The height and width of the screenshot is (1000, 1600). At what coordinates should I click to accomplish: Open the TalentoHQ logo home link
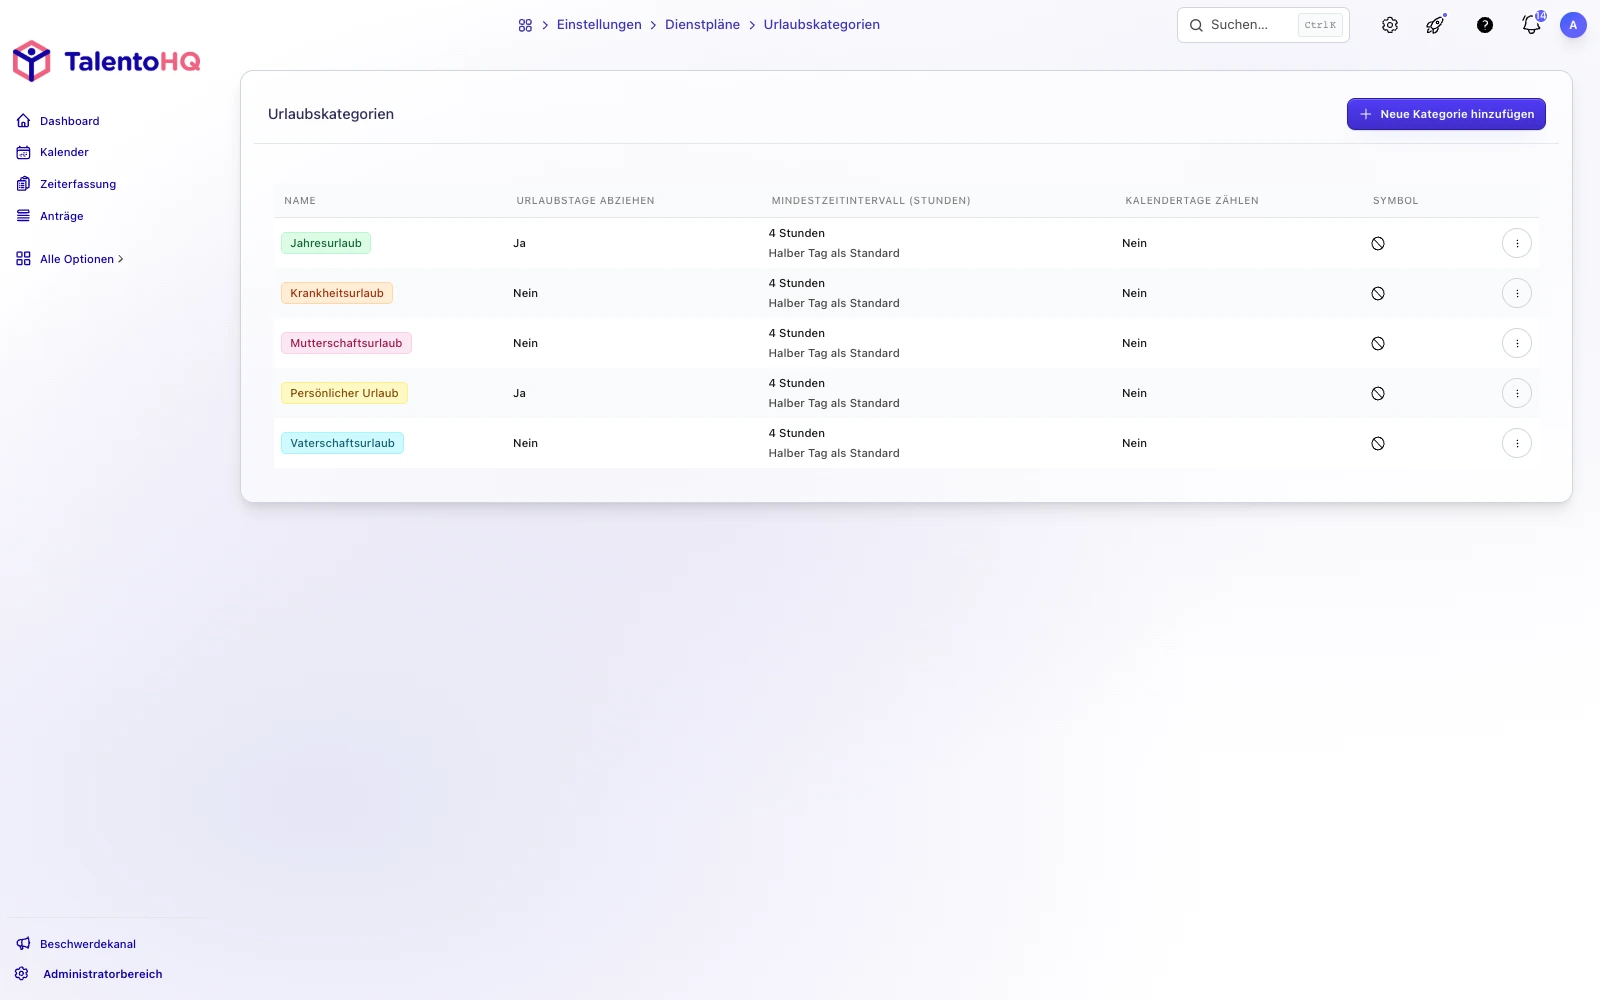tap(106, 61)
